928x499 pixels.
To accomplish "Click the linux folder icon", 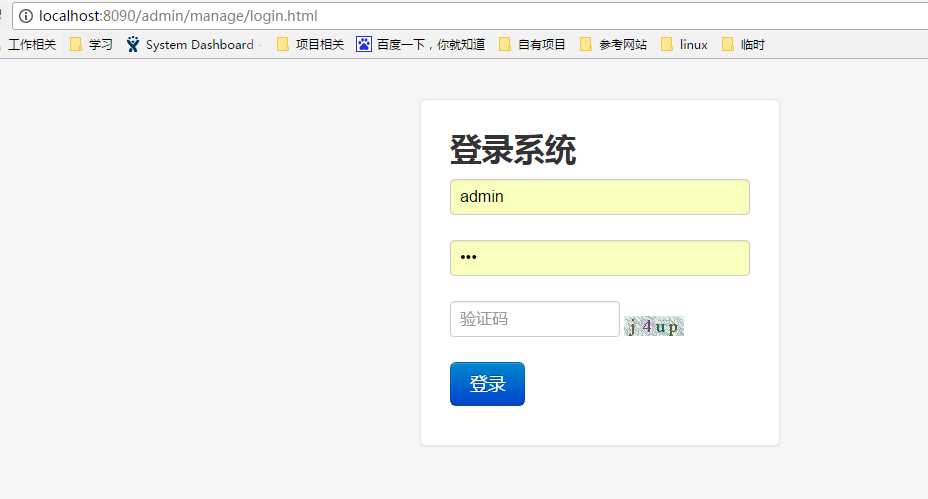I will click(x=667, y=44).
